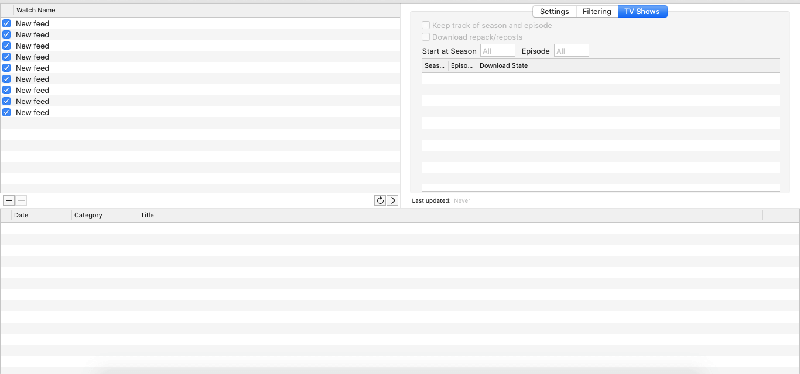Toggle 'Download repack/reposts' checkbox
800x374 pixels.
[x=426, y=37]
